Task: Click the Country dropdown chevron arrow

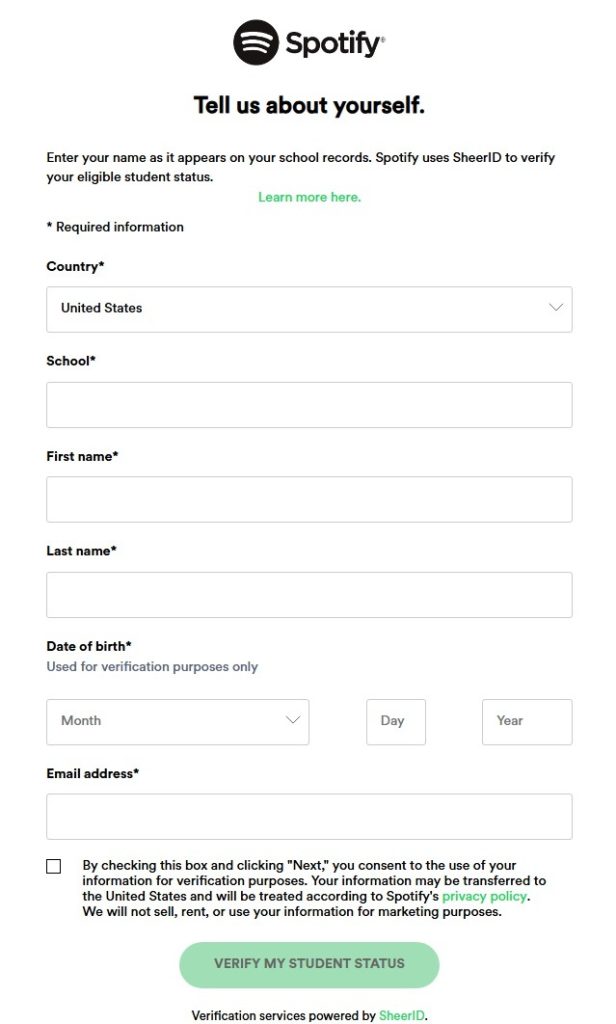Action: (x=556, y=308)
